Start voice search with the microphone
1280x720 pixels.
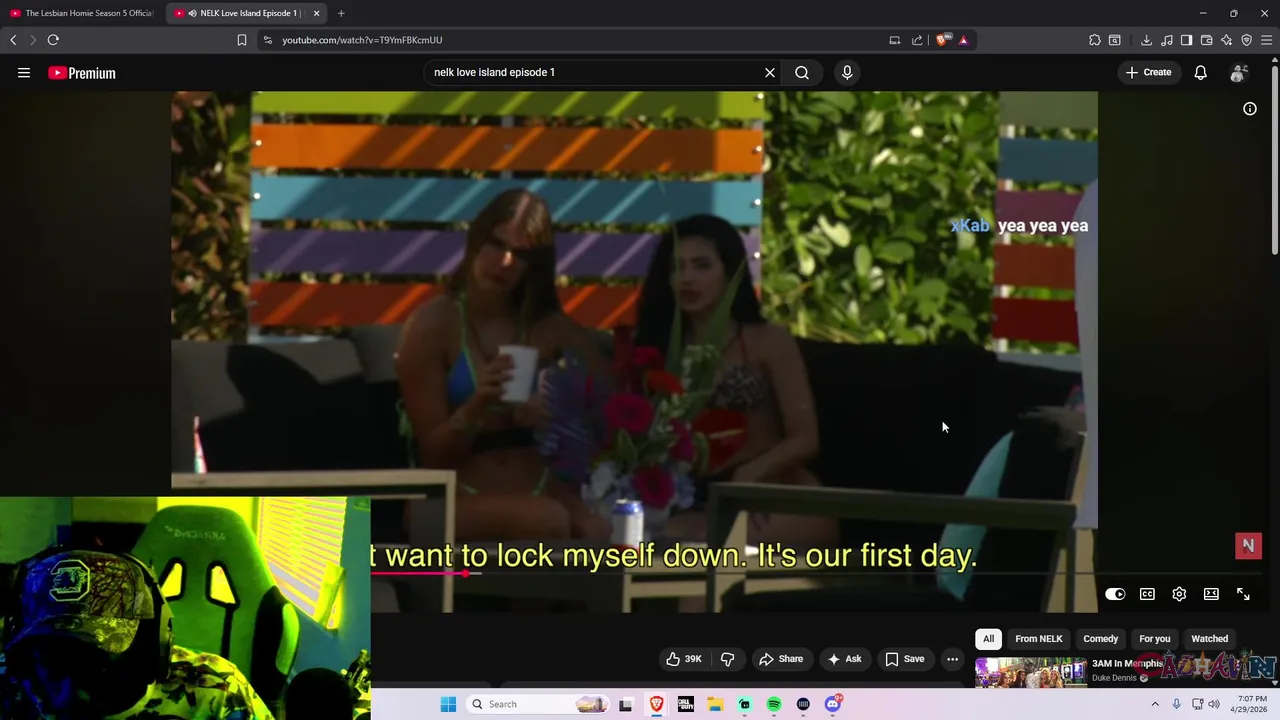tap(847, 72)
